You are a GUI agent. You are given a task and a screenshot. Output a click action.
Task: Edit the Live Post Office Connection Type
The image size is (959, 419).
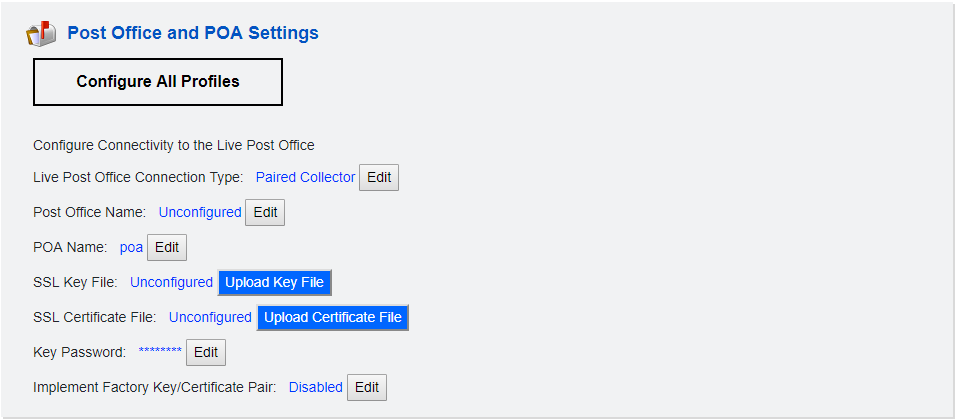click(x=379, y=177)
